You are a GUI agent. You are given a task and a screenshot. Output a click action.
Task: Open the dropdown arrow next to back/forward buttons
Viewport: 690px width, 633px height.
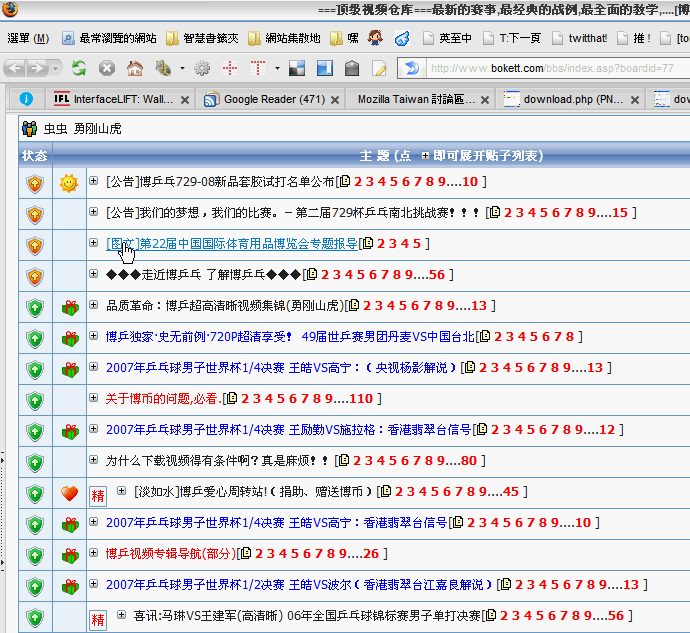55,69
